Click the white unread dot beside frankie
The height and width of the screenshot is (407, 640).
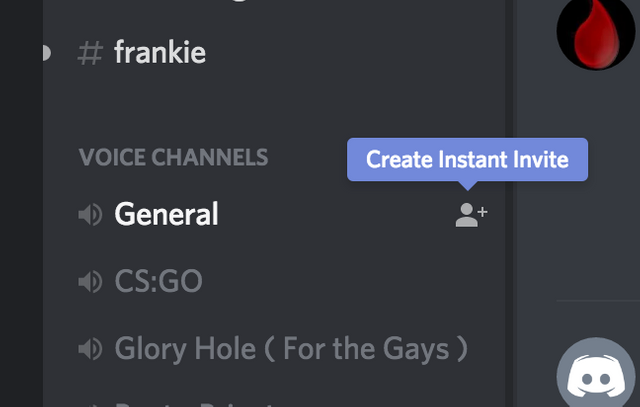tap(45, 52)
